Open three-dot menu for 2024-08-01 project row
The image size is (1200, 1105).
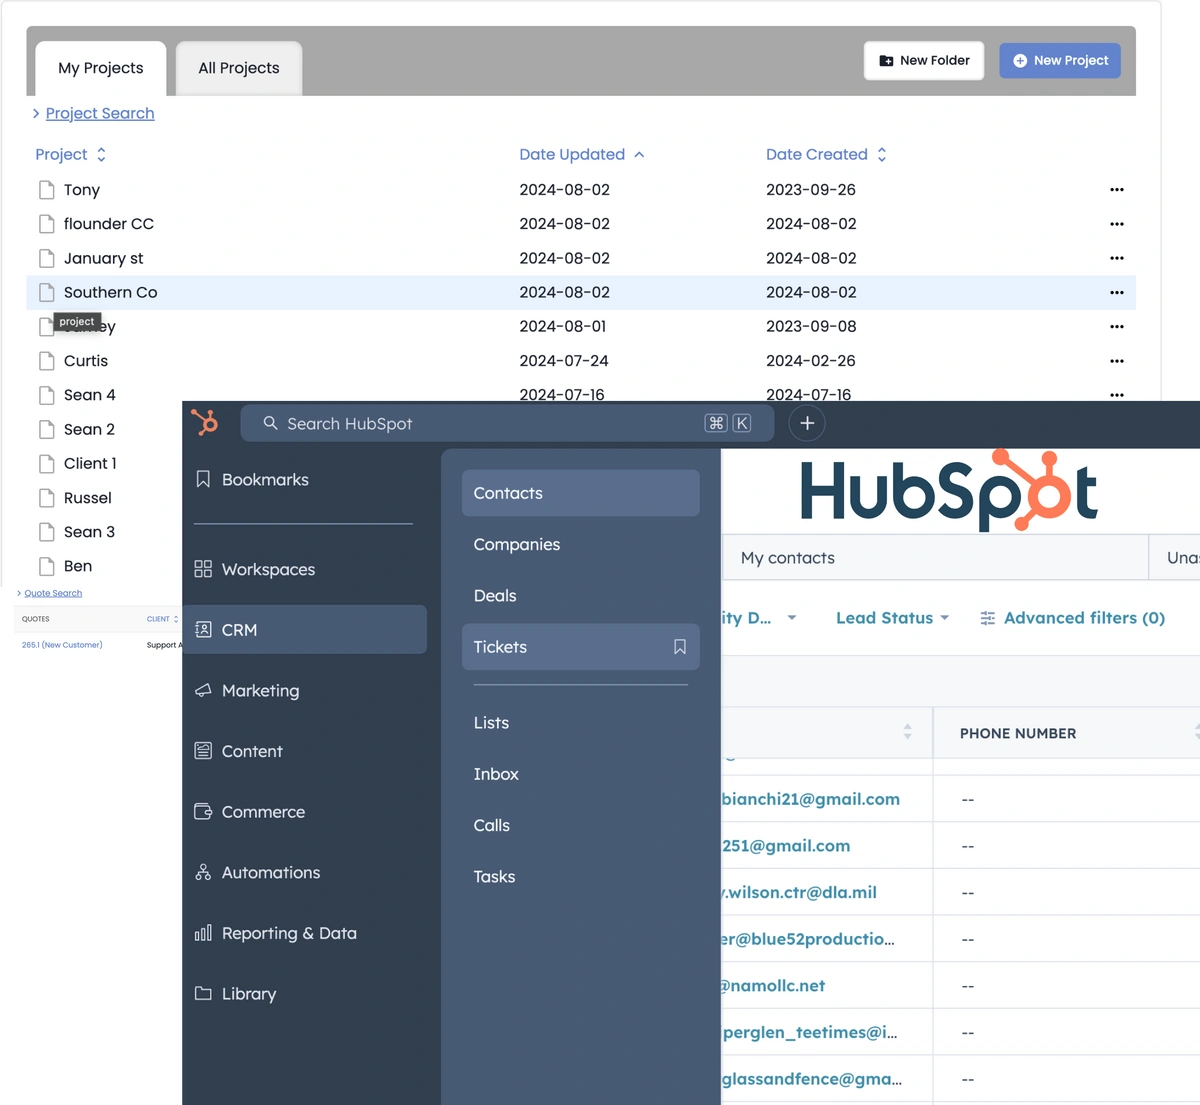coord(1117,326)
